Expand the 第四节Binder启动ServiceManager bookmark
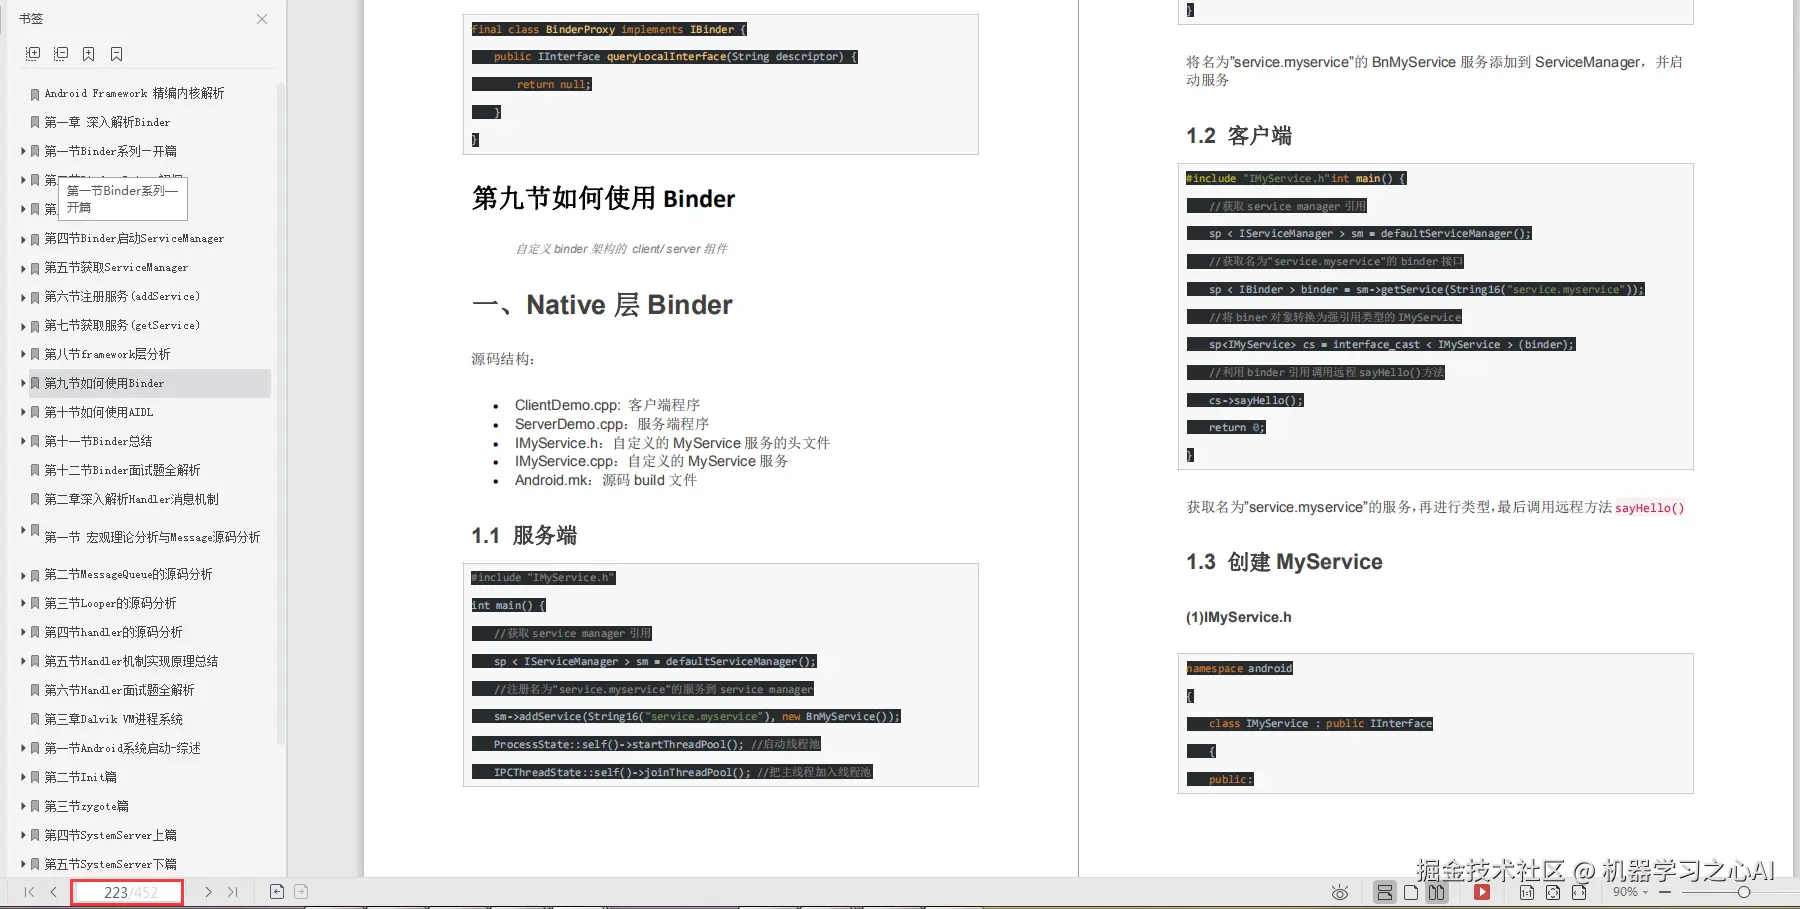 (x=23, y=239)
